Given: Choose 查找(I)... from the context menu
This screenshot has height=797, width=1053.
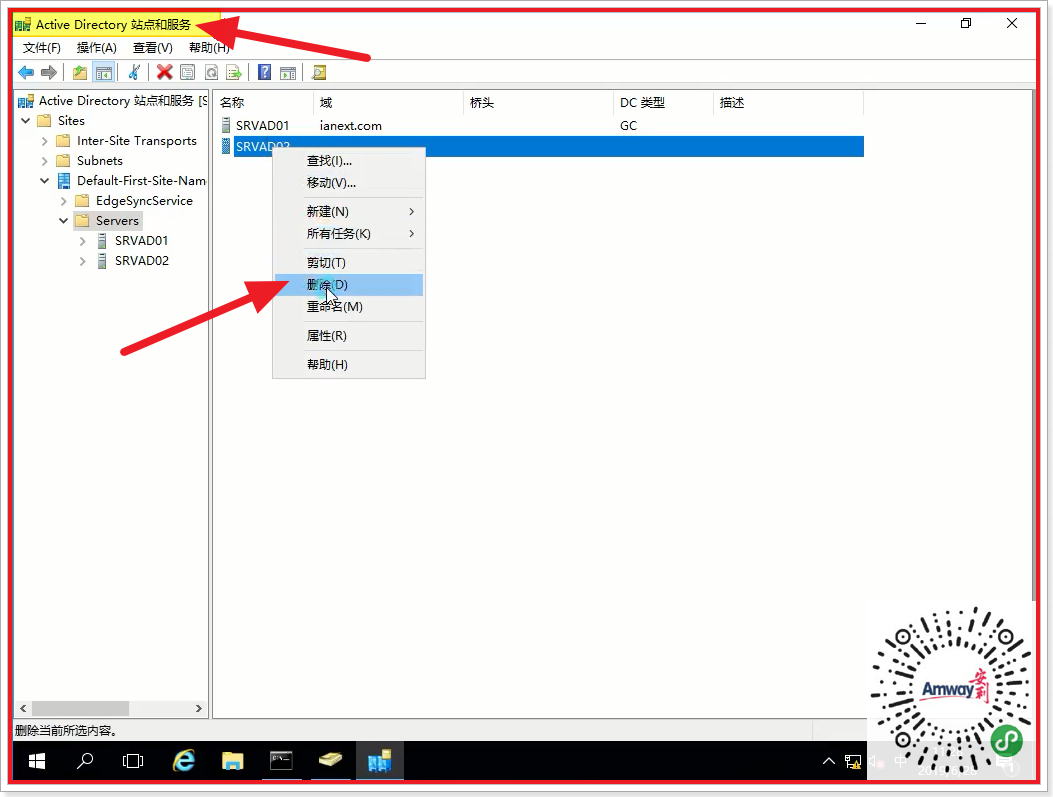Looking at the screenshot, I should point(349,161).
